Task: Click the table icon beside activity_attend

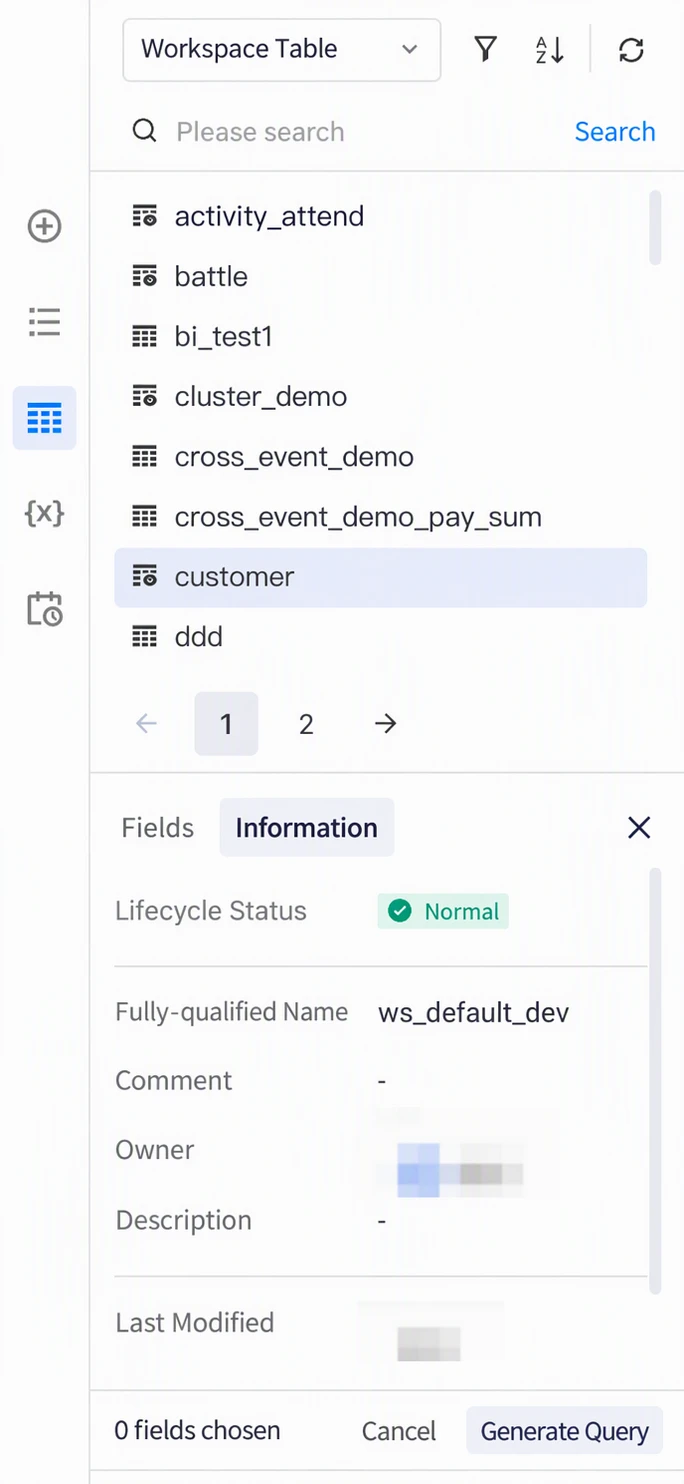Action: coord(145,216)
